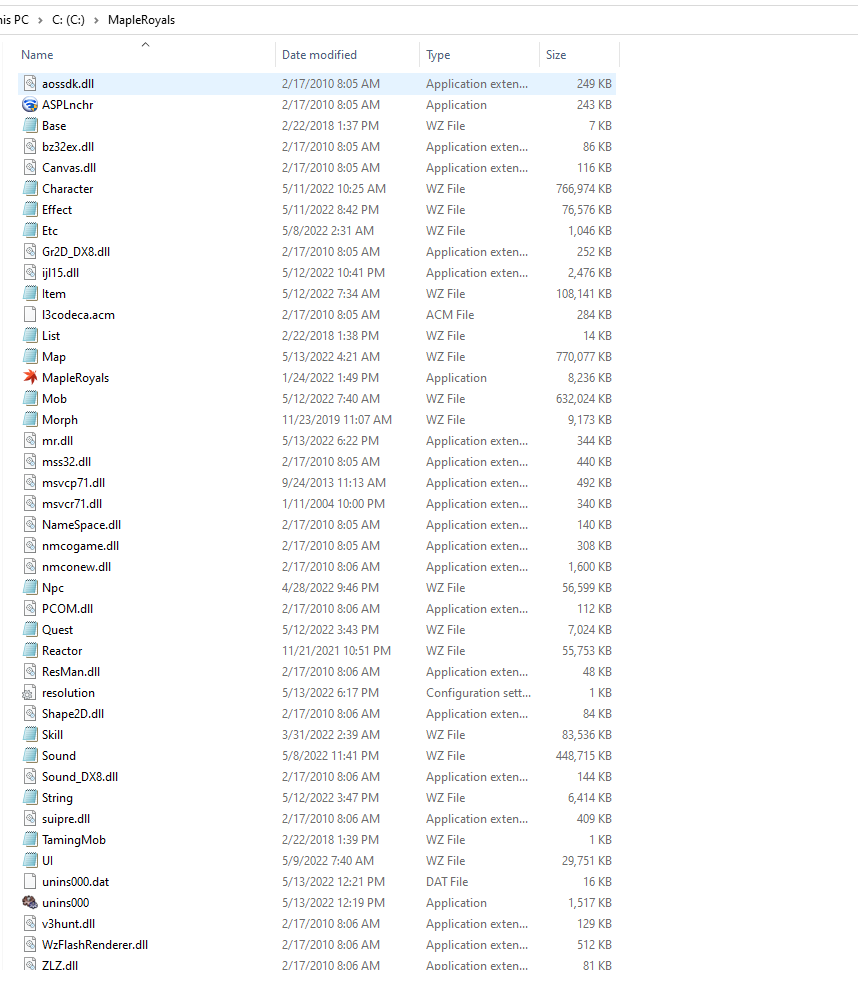Screen dimensions: 858x988
Task: Select the ResMan.dll file name
Action: point(71,672)
